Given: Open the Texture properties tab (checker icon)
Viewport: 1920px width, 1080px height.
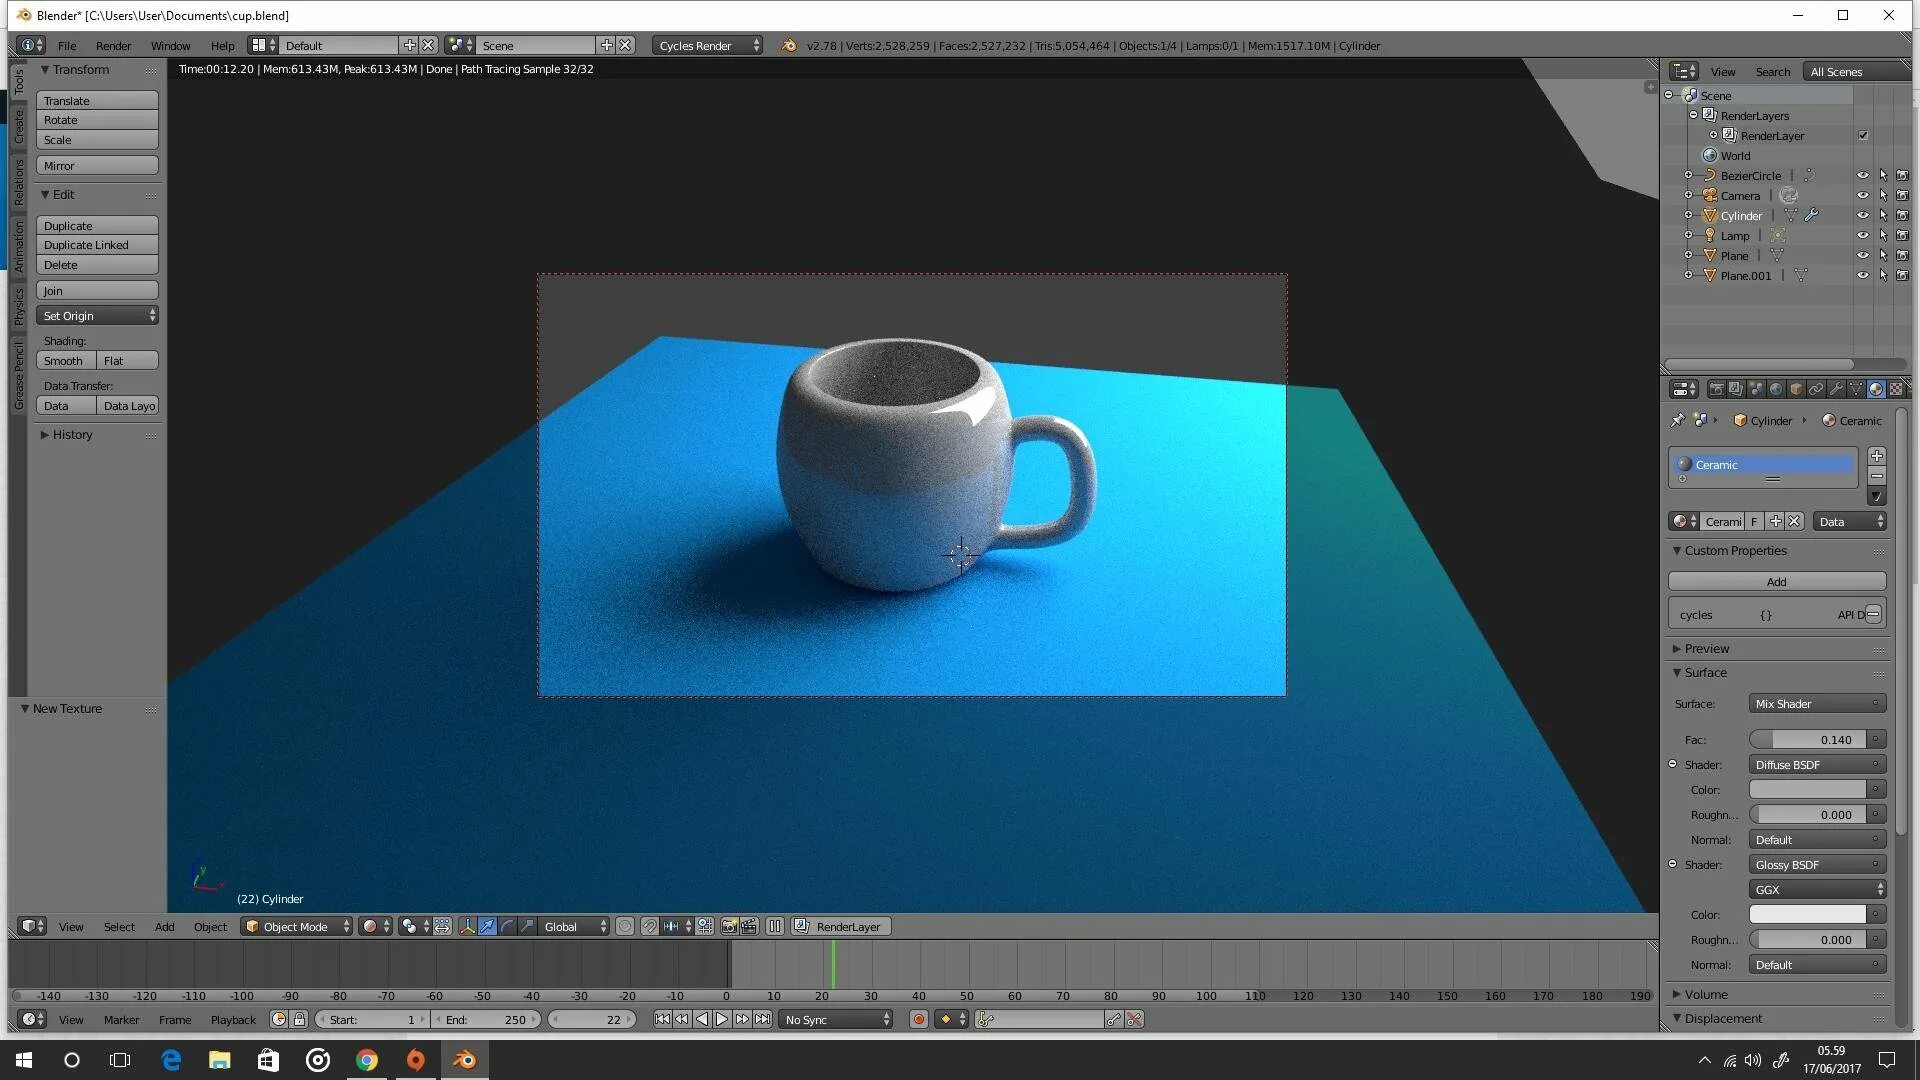Looking at the screenshot, I should (1895, 389).
